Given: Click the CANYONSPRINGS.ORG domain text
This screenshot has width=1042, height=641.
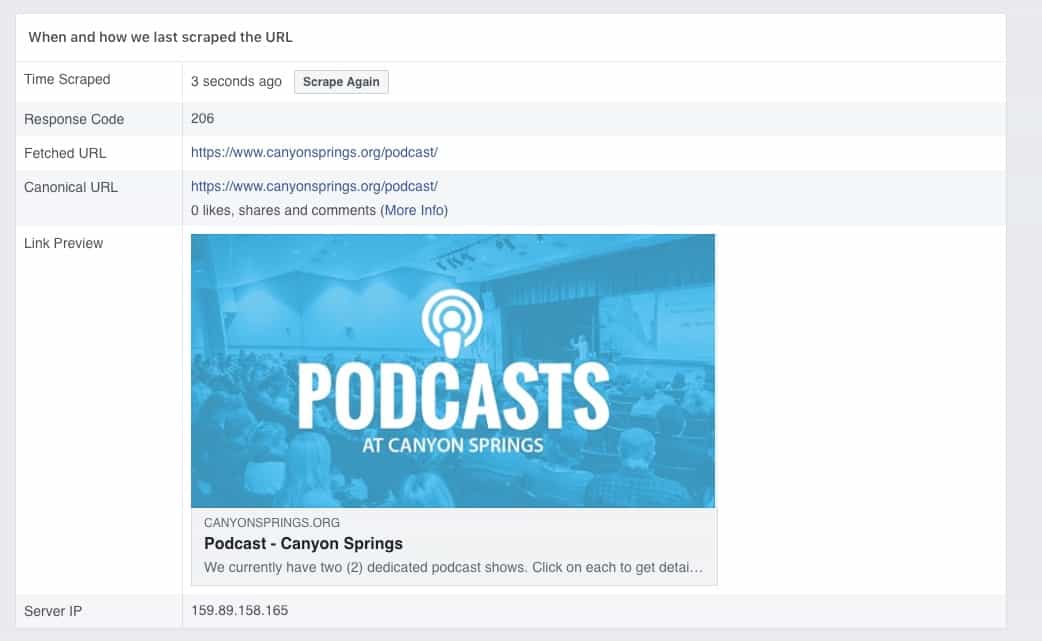Looking at the screenshot, I should click(x=272, y=523).
